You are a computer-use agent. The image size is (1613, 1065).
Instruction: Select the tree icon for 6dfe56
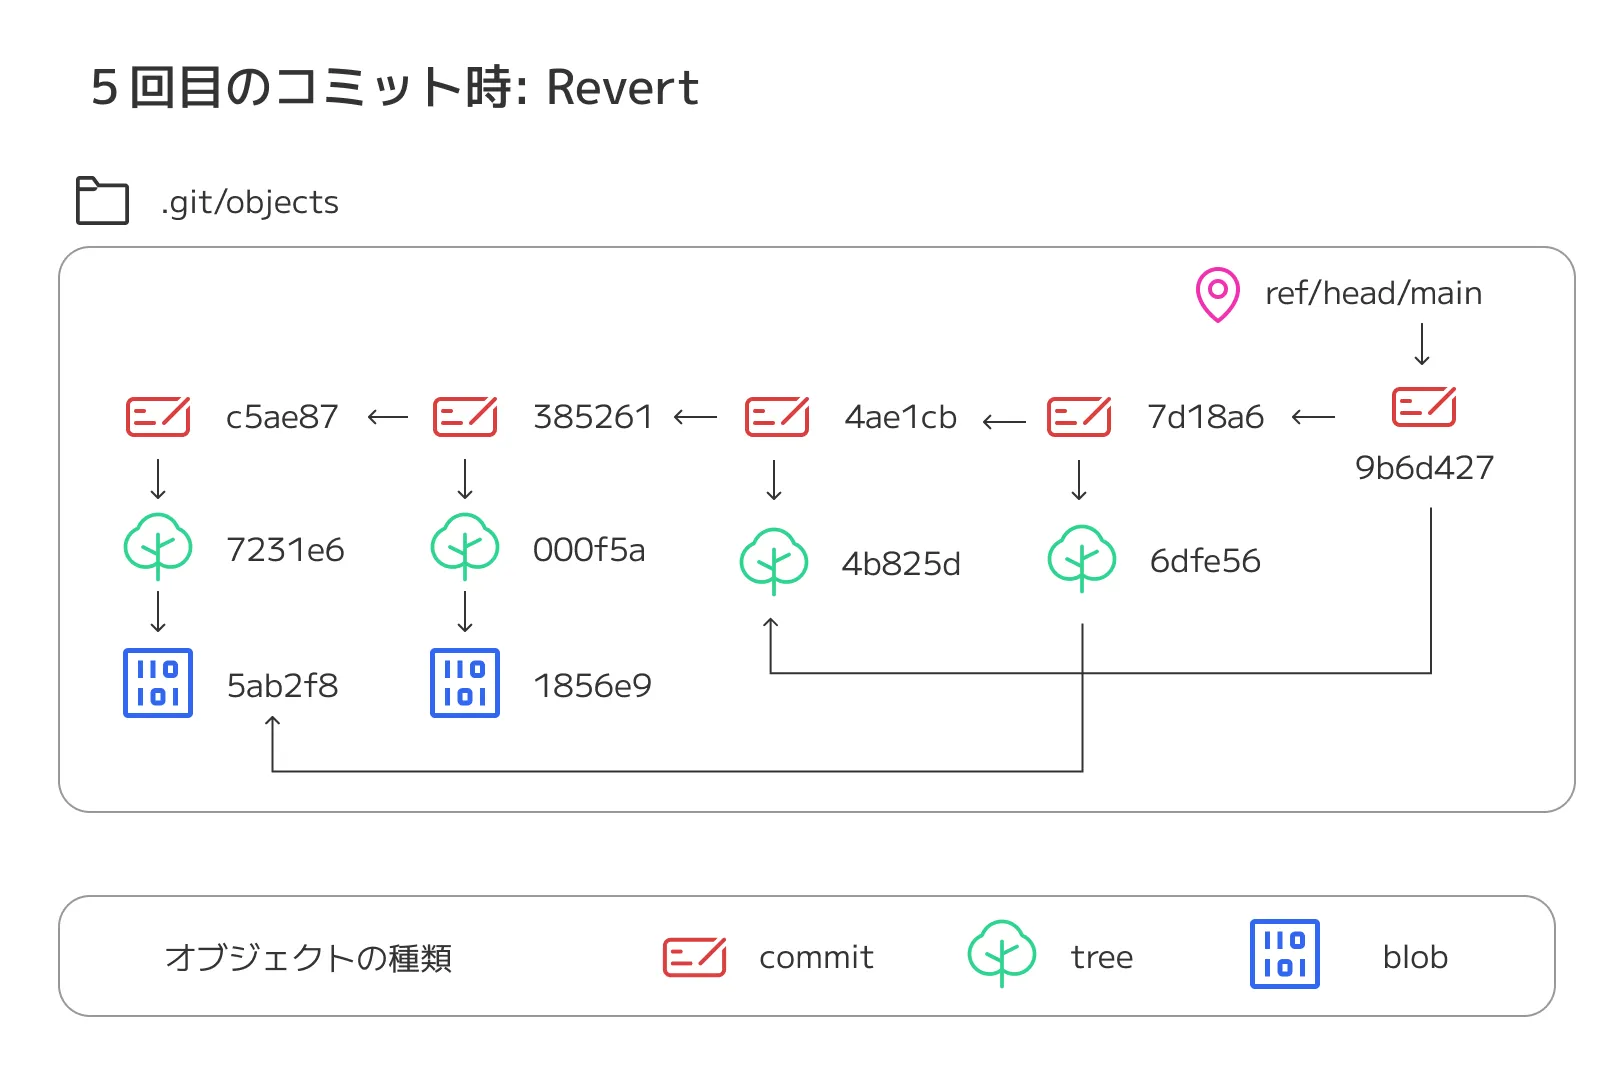point(1081,559)
